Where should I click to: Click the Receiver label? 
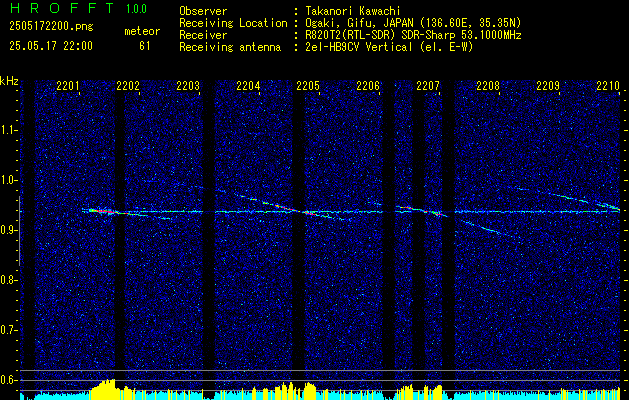click(x=203, y=35)
